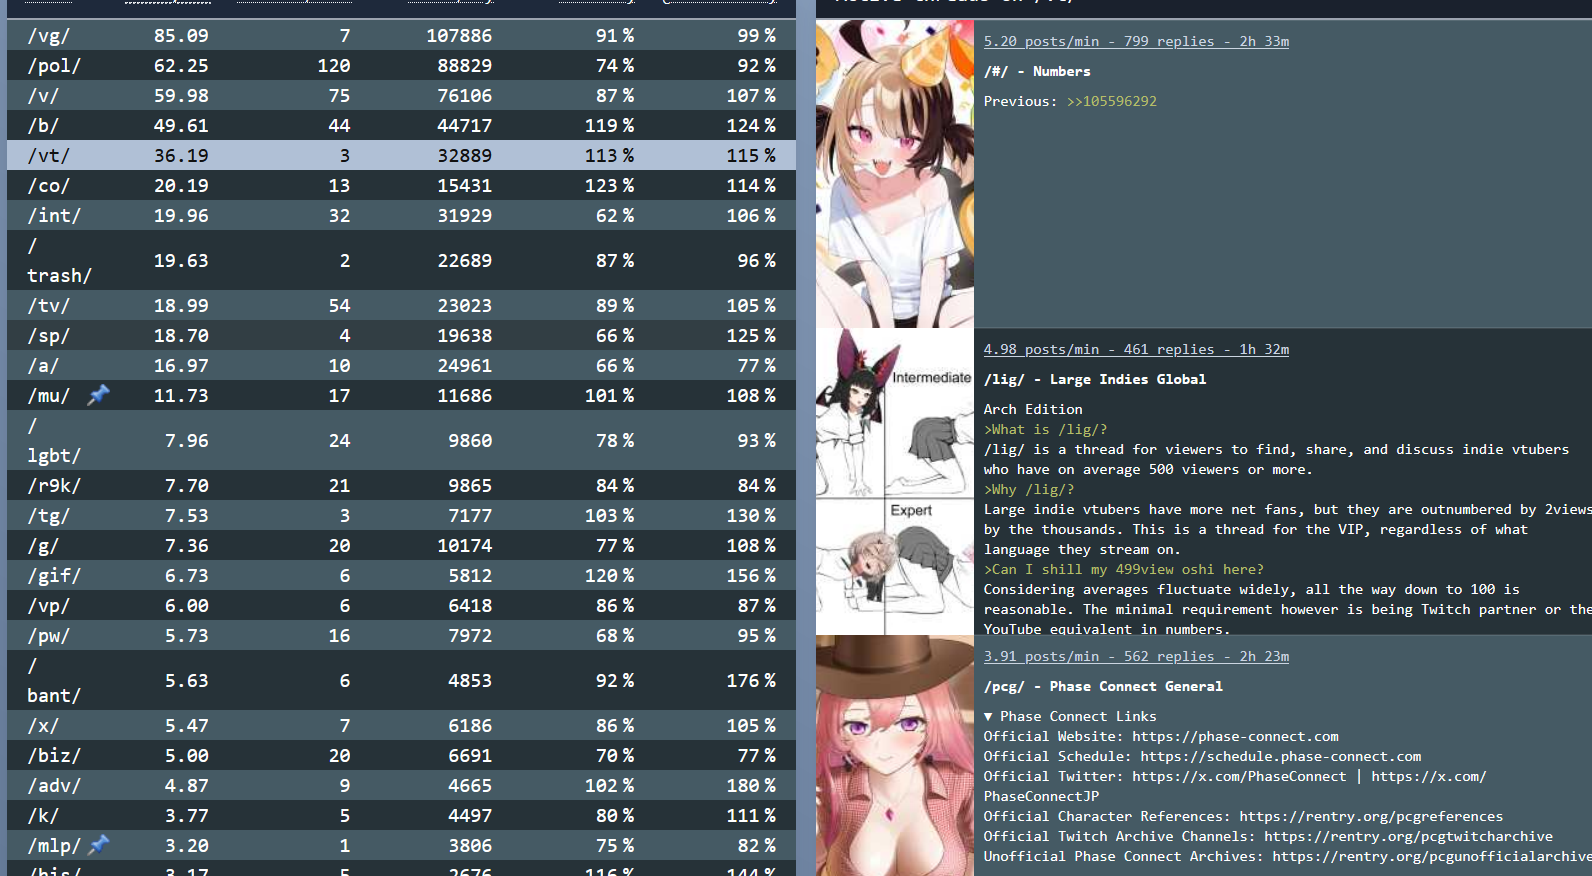
Task: Select the /vg/ board row name
Action: (x=49, y=35)
